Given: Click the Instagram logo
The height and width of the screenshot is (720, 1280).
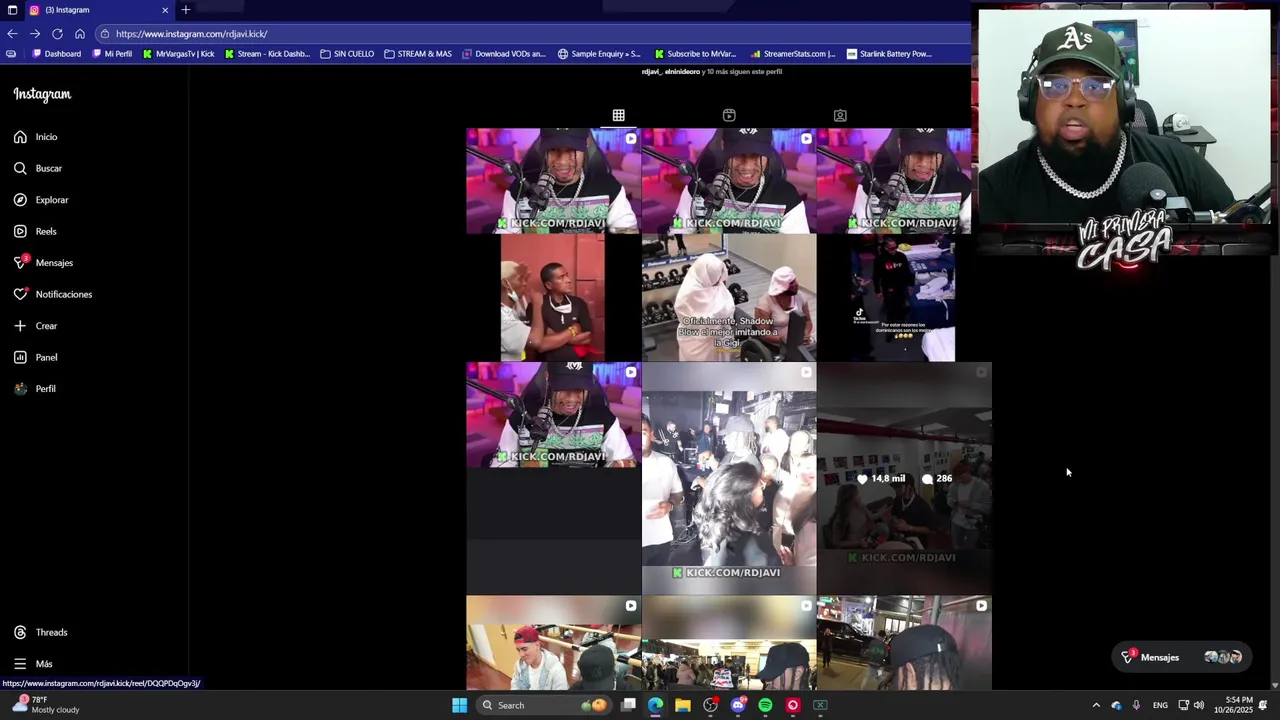Looking at the screenshot, I should (x=42, y=94).
